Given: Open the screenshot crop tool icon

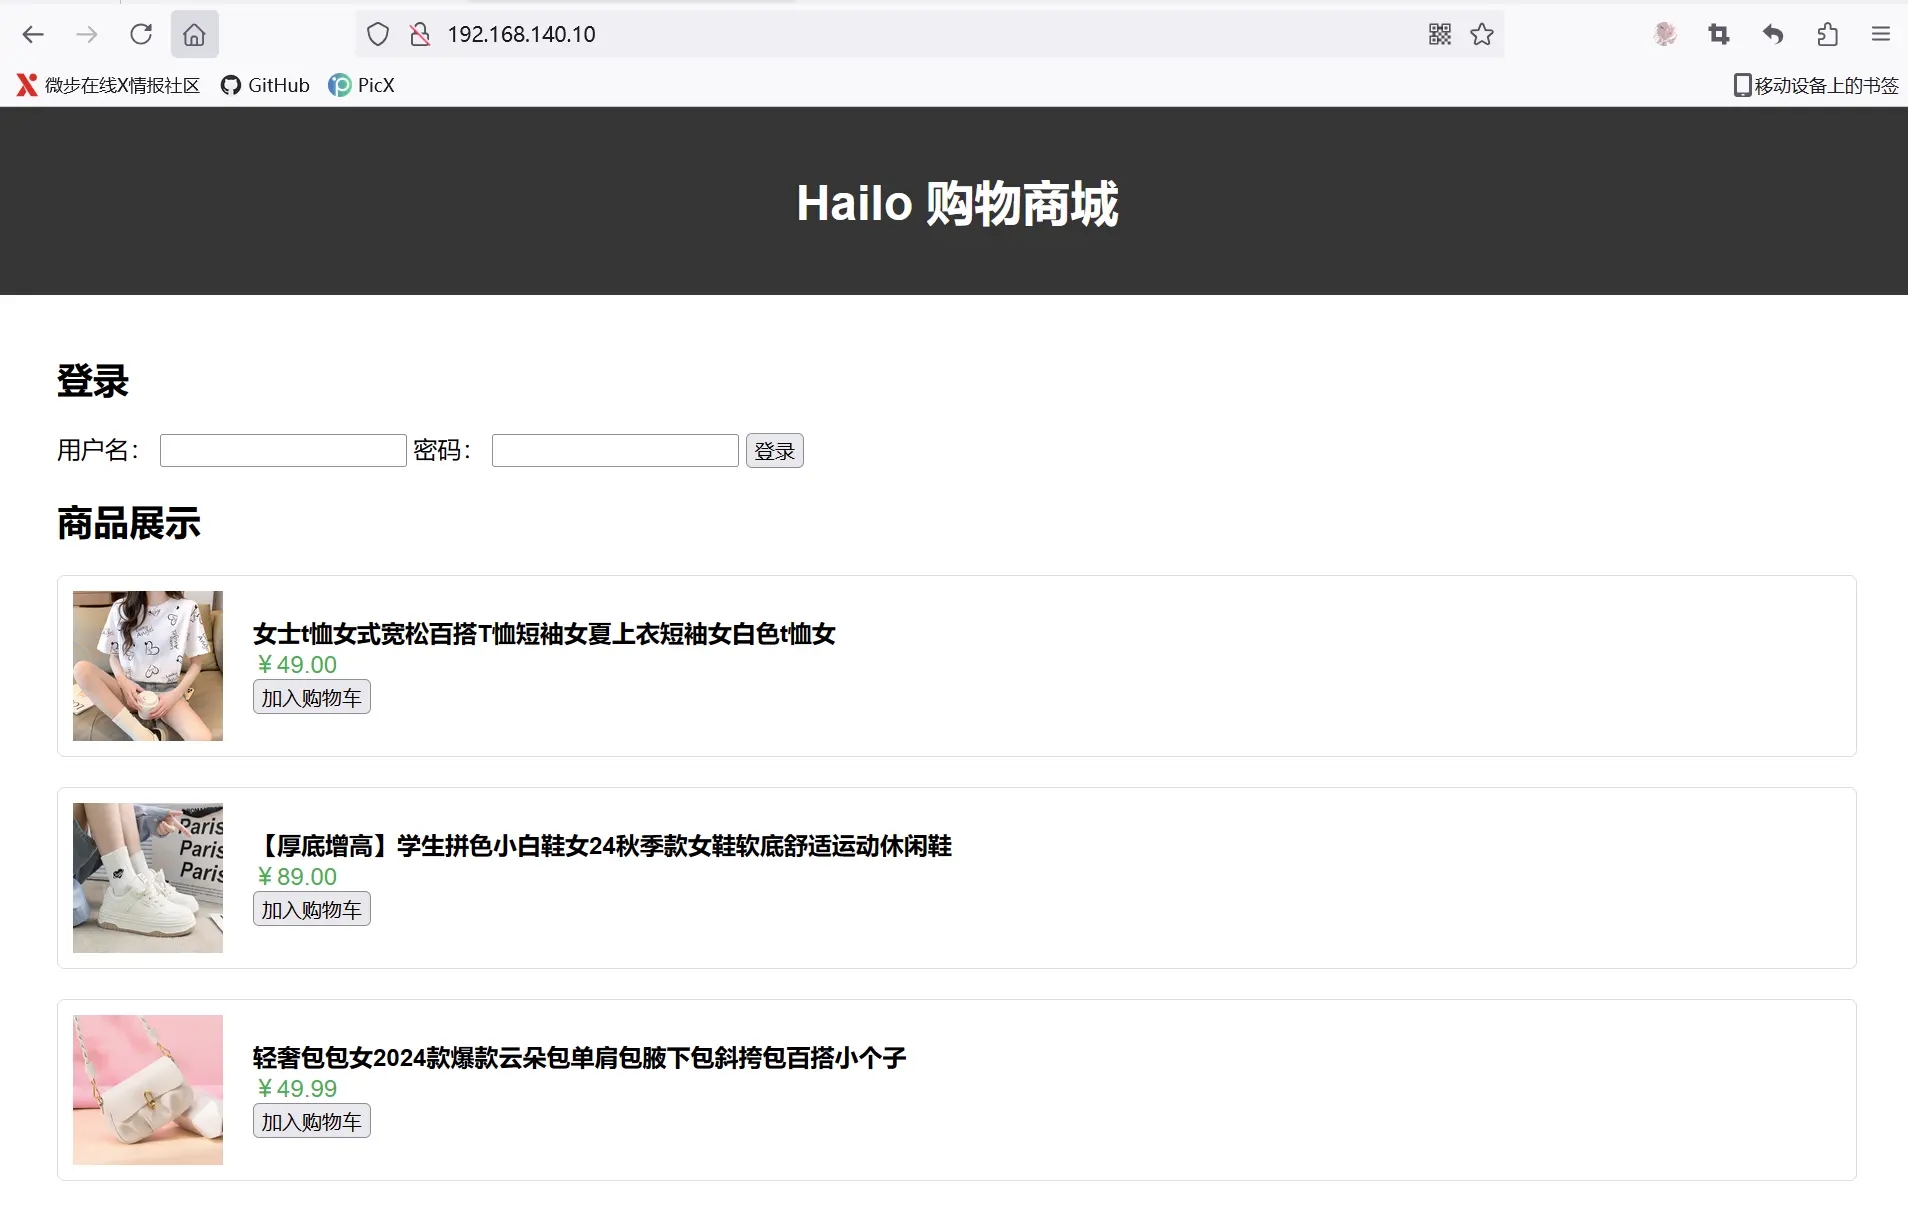Looking at the screenshot, I should pyautogui.click(x=1719, y=34).
